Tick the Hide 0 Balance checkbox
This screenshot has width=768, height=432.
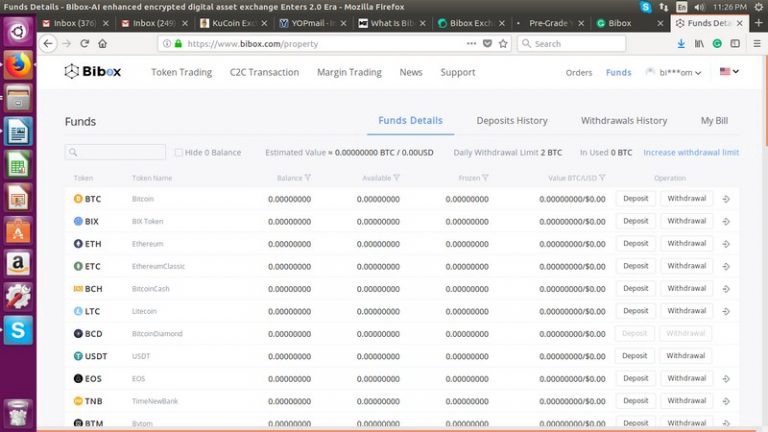tap(179, 152)
